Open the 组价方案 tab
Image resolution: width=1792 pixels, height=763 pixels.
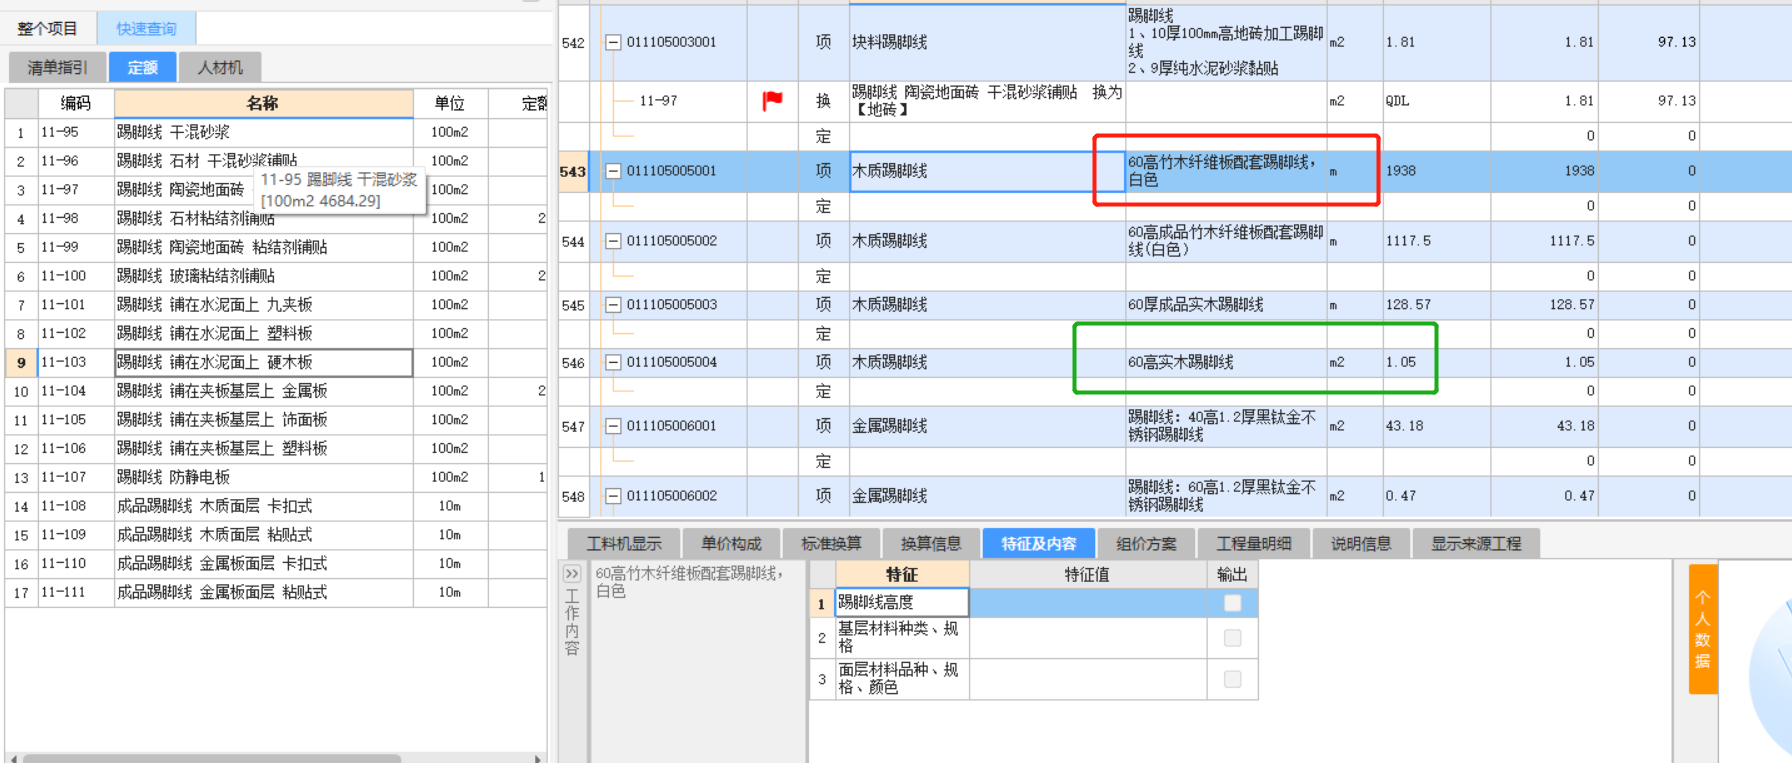1146,543
